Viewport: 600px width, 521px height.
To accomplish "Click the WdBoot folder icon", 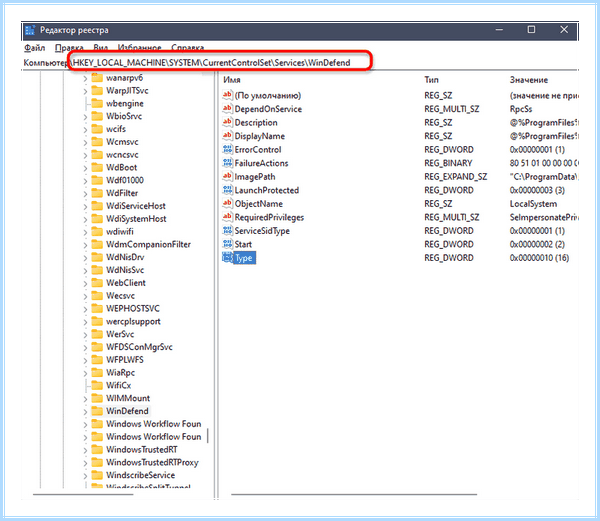I will [x=97, y=167].
